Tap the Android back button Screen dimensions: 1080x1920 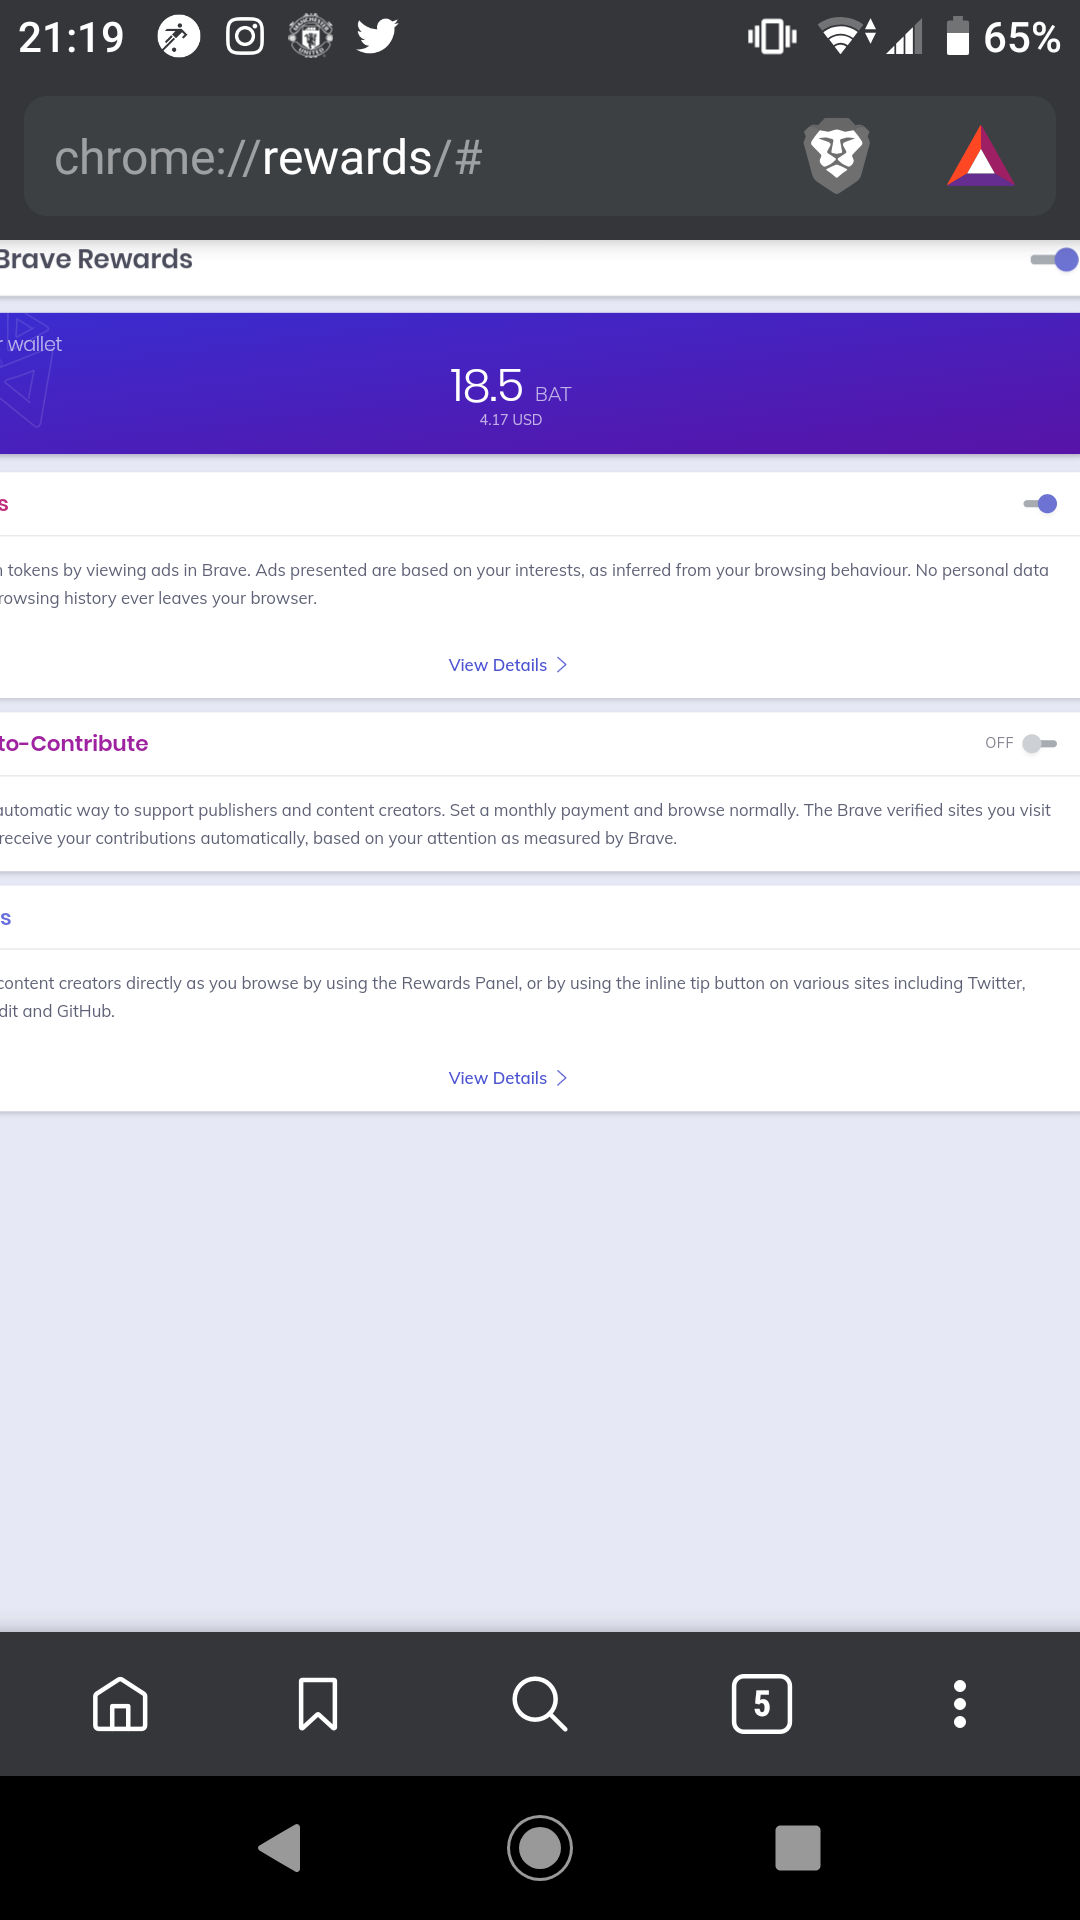(280, 1848)
